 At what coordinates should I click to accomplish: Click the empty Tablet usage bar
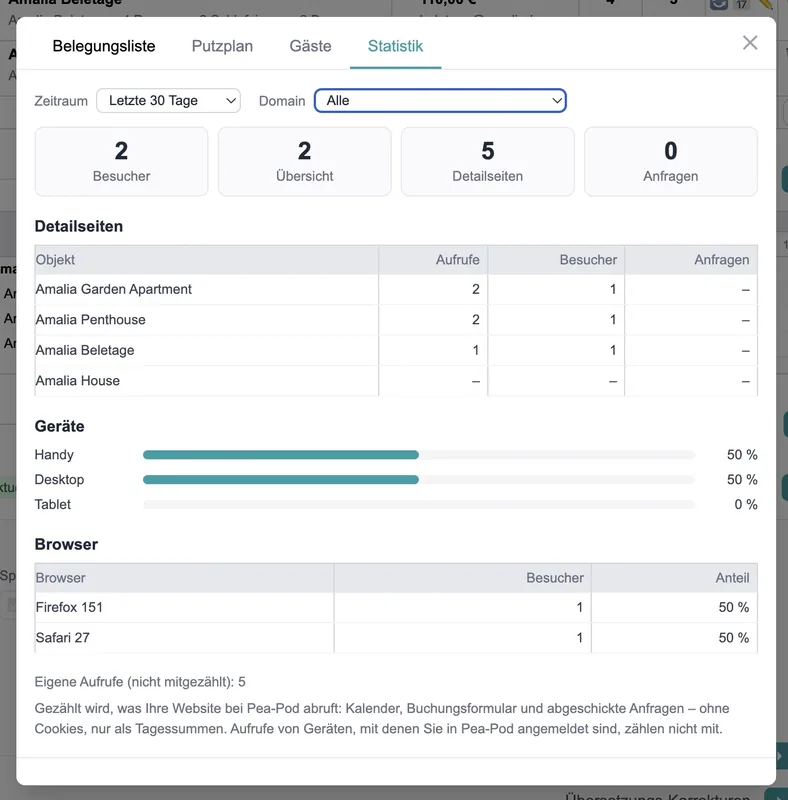point(418,505)
